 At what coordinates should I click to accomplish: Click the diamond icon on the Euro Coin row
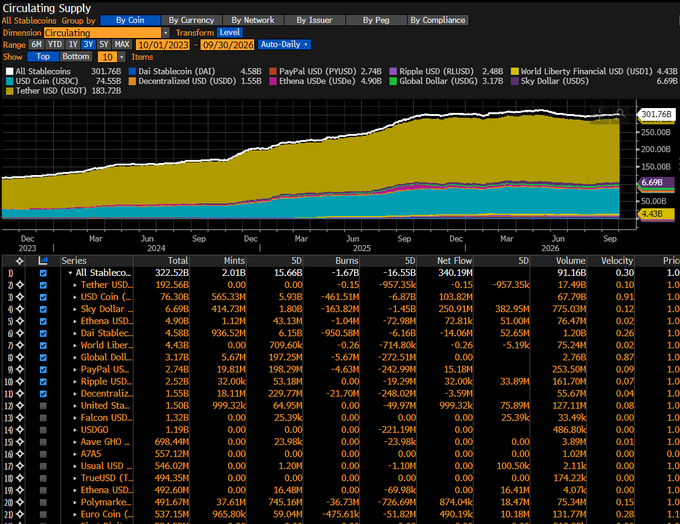click(20, 514)
